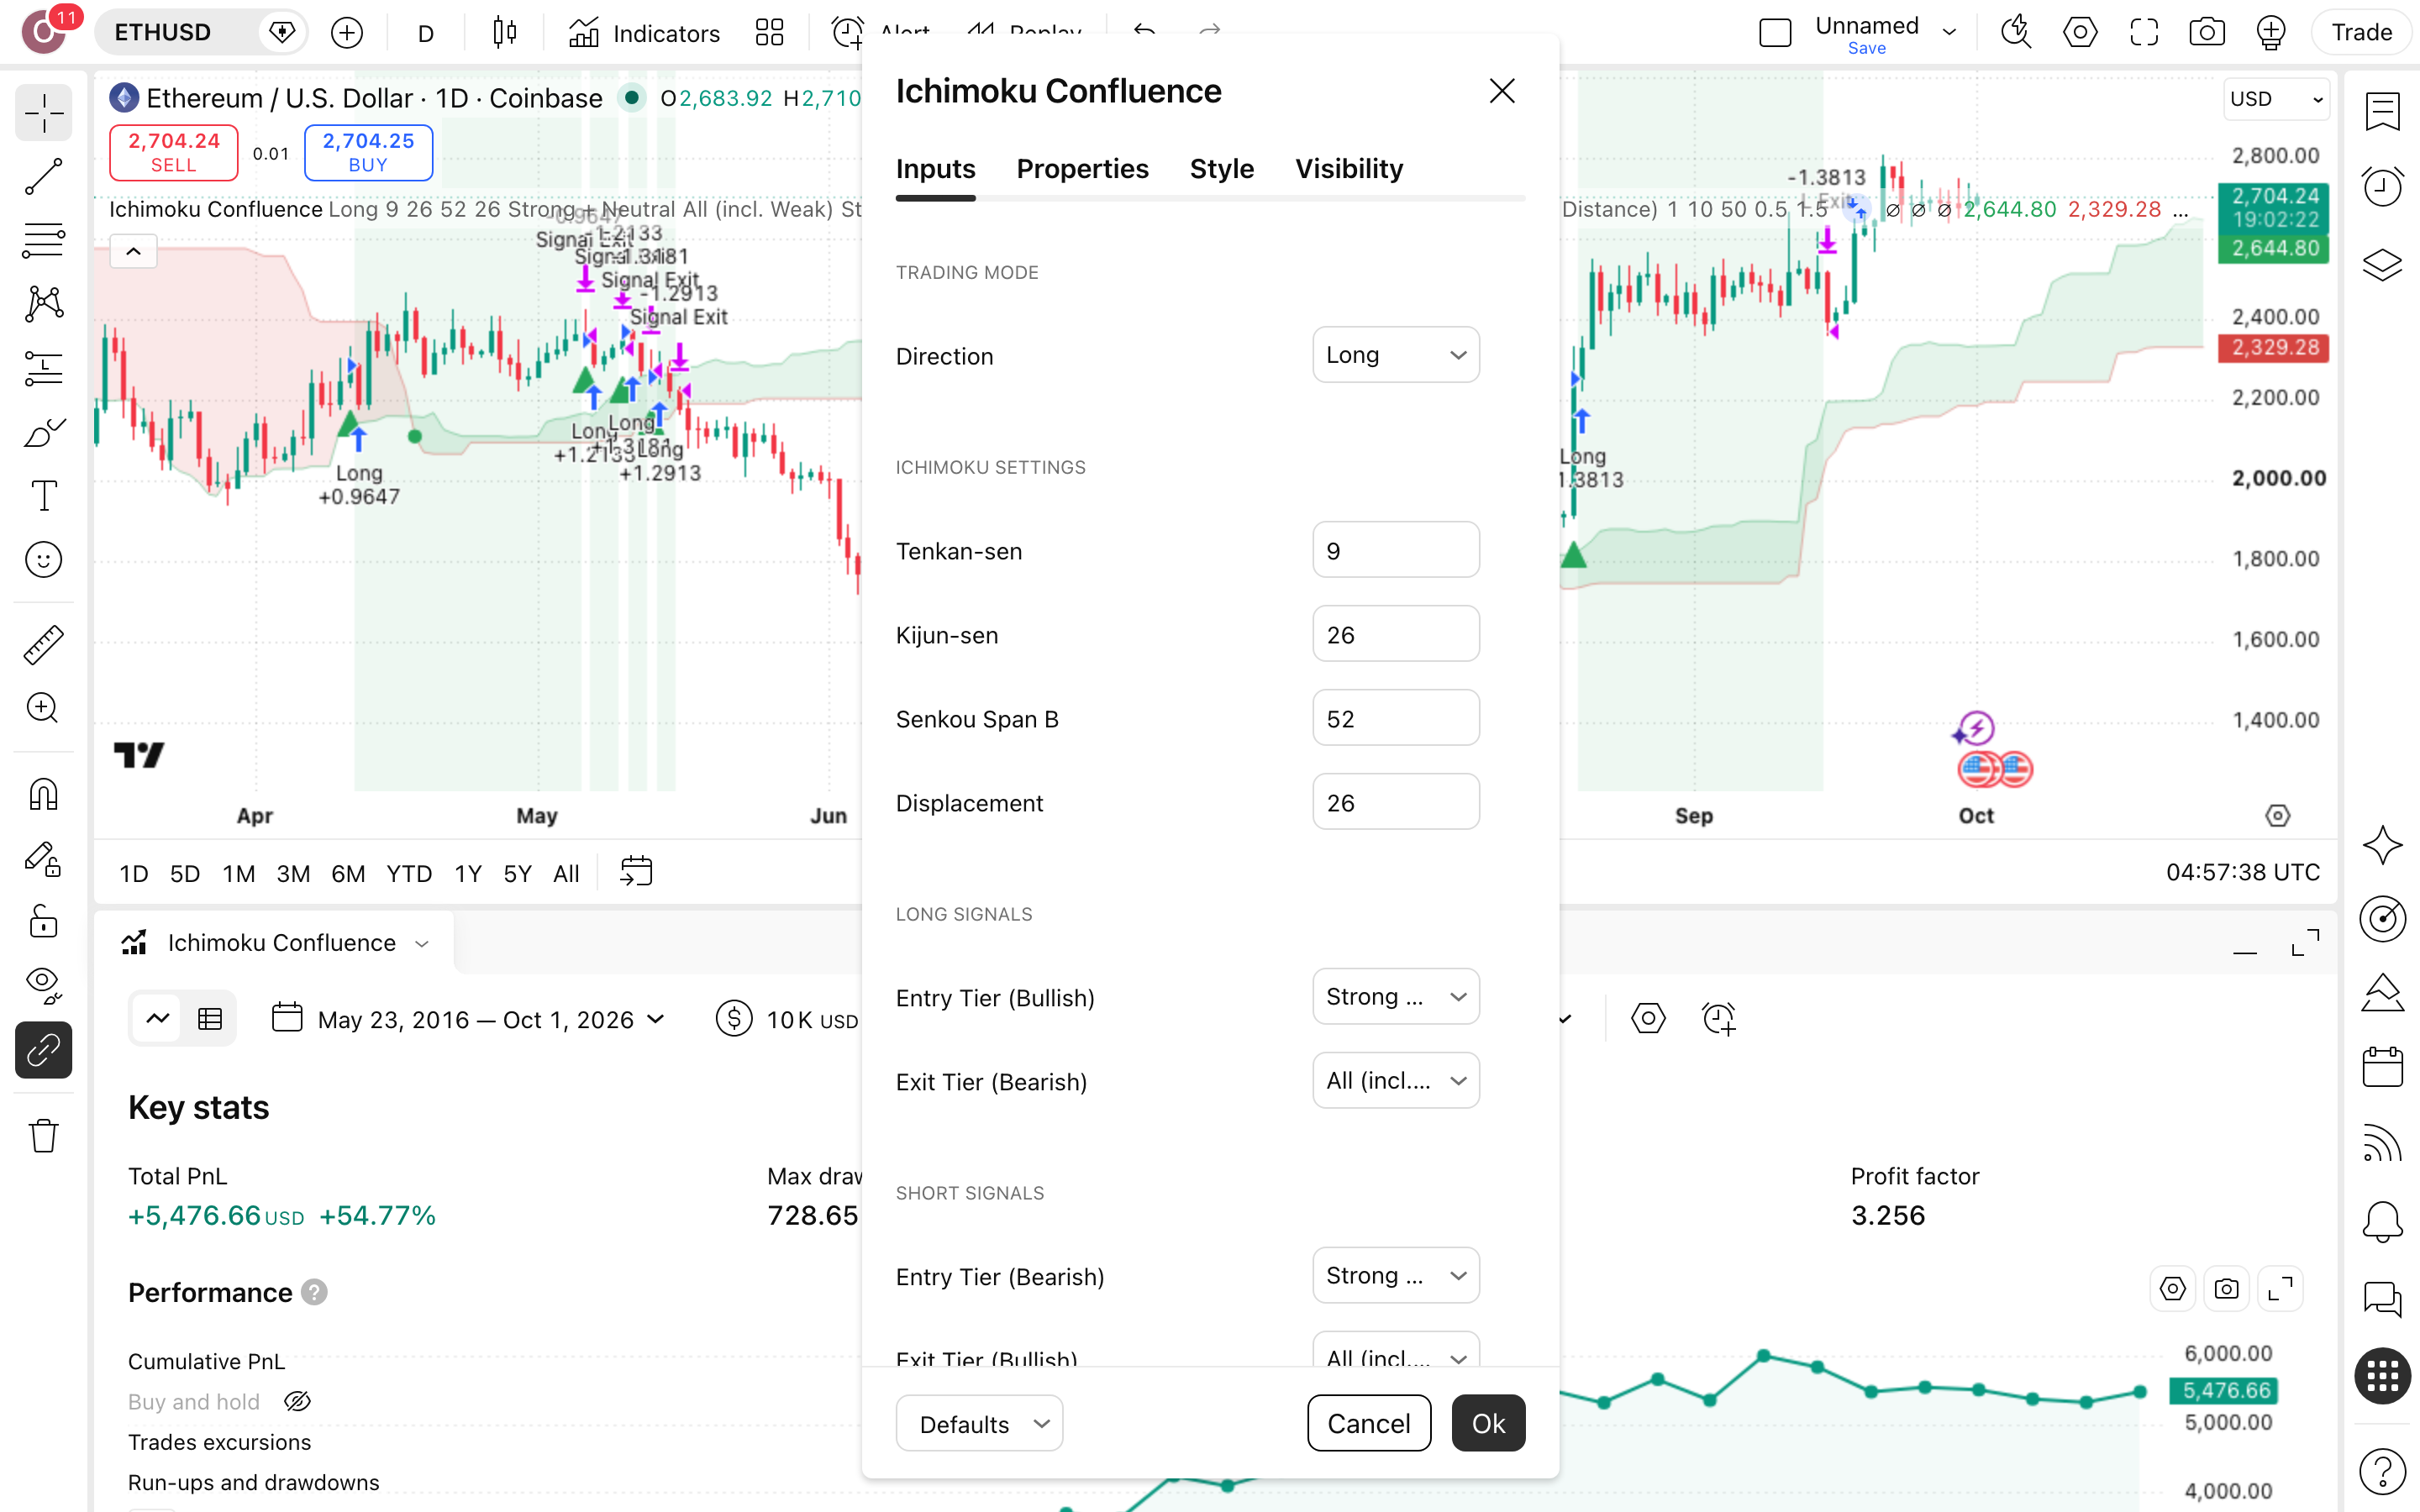Expand Entry Tier (Bearish) dropdown
The image size is (2420, 1512).
[x=1395, y=1276]
